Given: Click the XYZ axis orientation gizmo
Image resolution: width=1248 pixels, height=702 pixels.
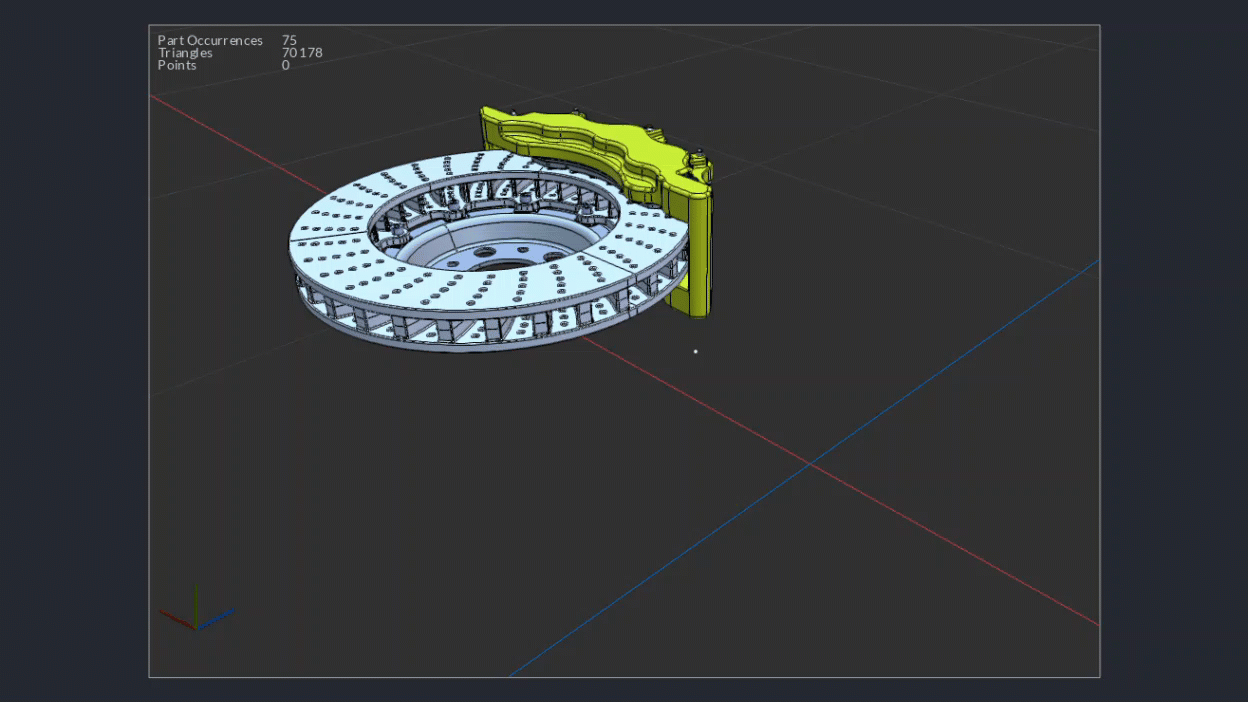Looking at the screenshot, I should coord(197,609).
